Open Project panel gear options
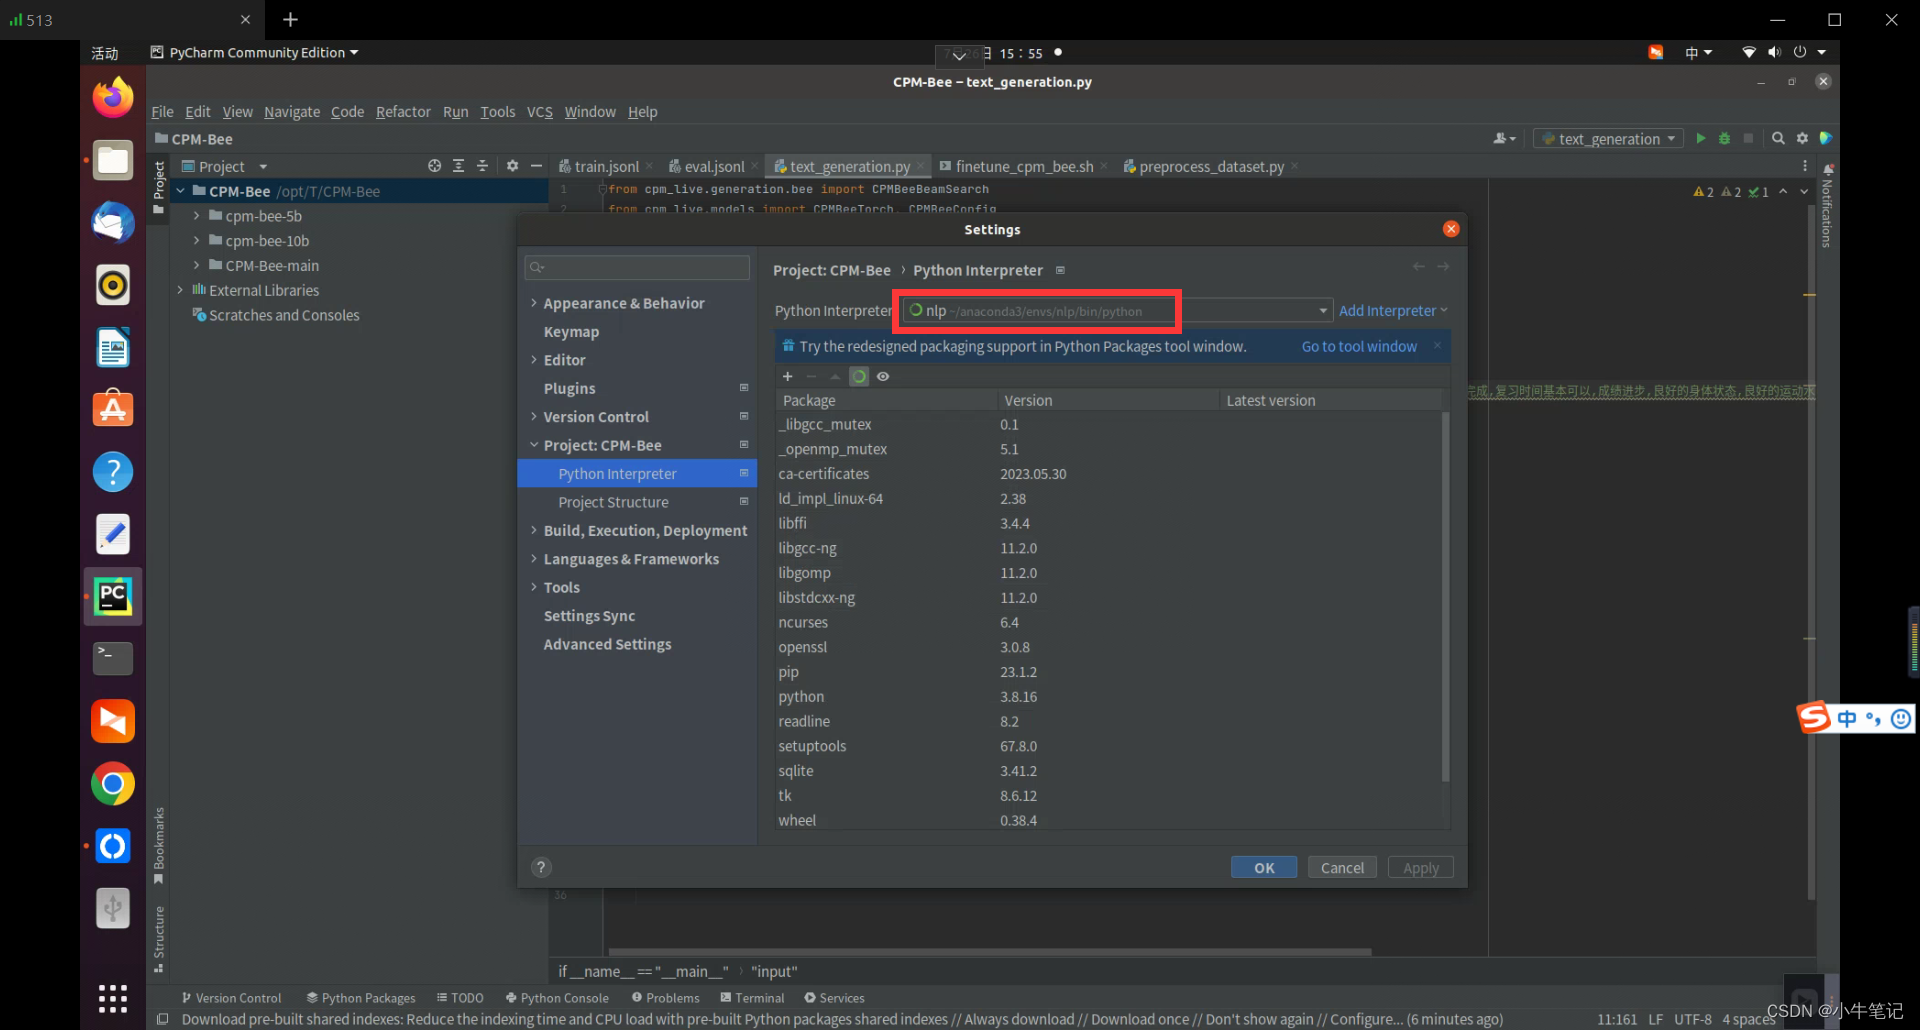 click(512, 166)
